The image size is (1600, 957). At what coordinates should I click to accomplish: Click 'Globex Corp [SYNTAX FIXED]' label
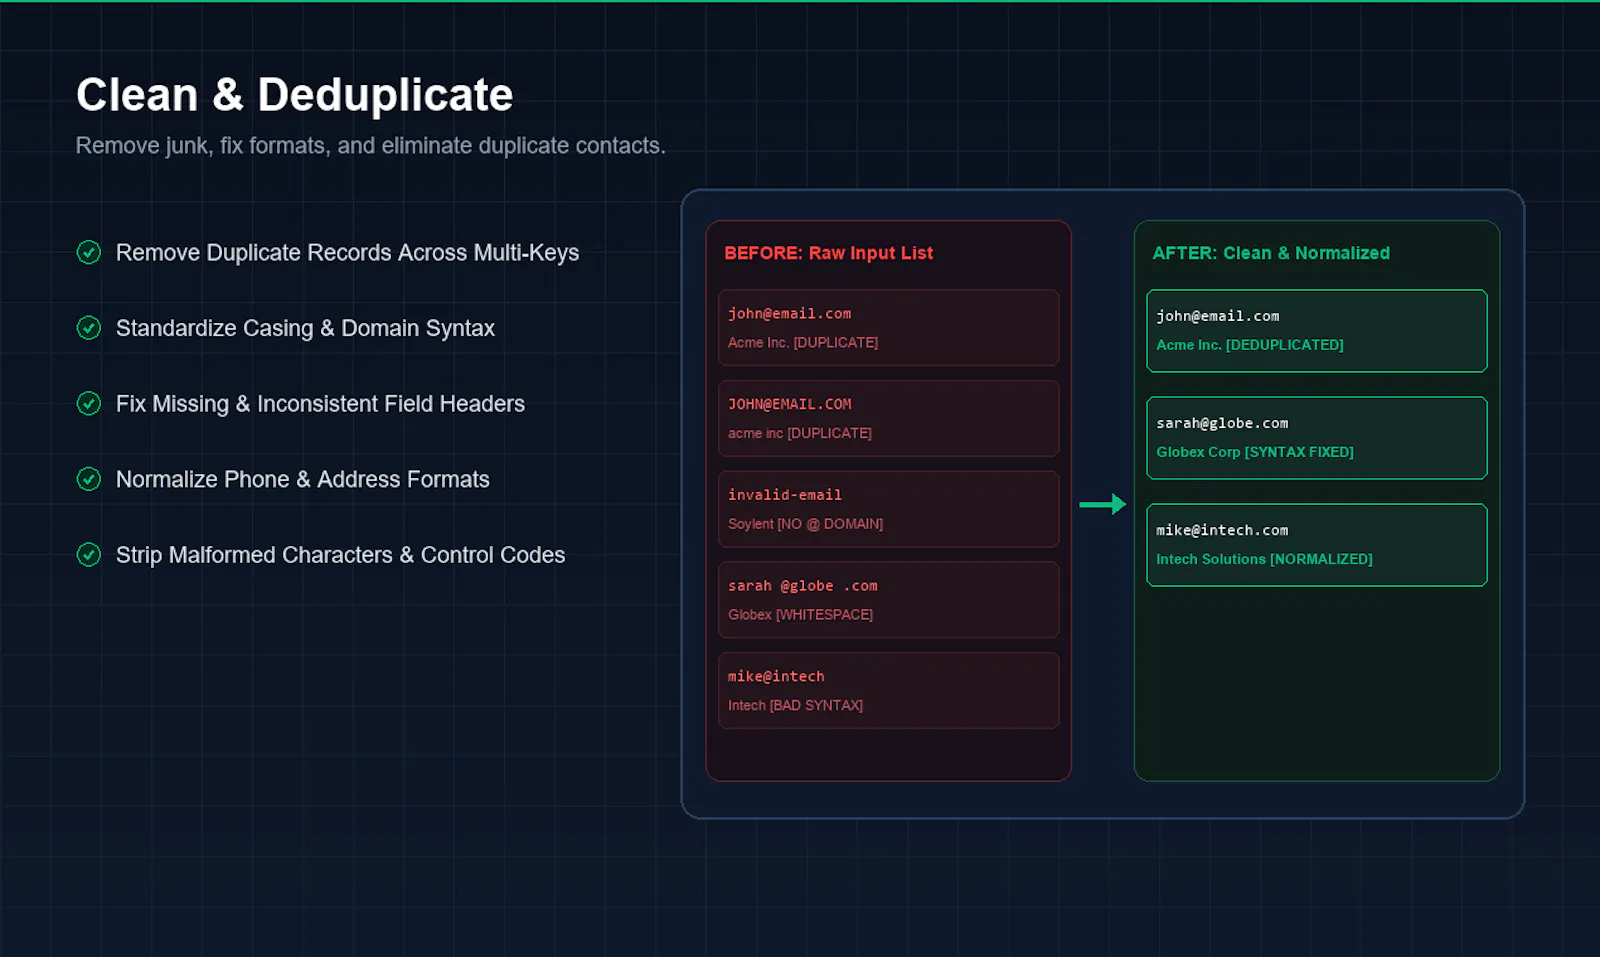click(1255, 452)
